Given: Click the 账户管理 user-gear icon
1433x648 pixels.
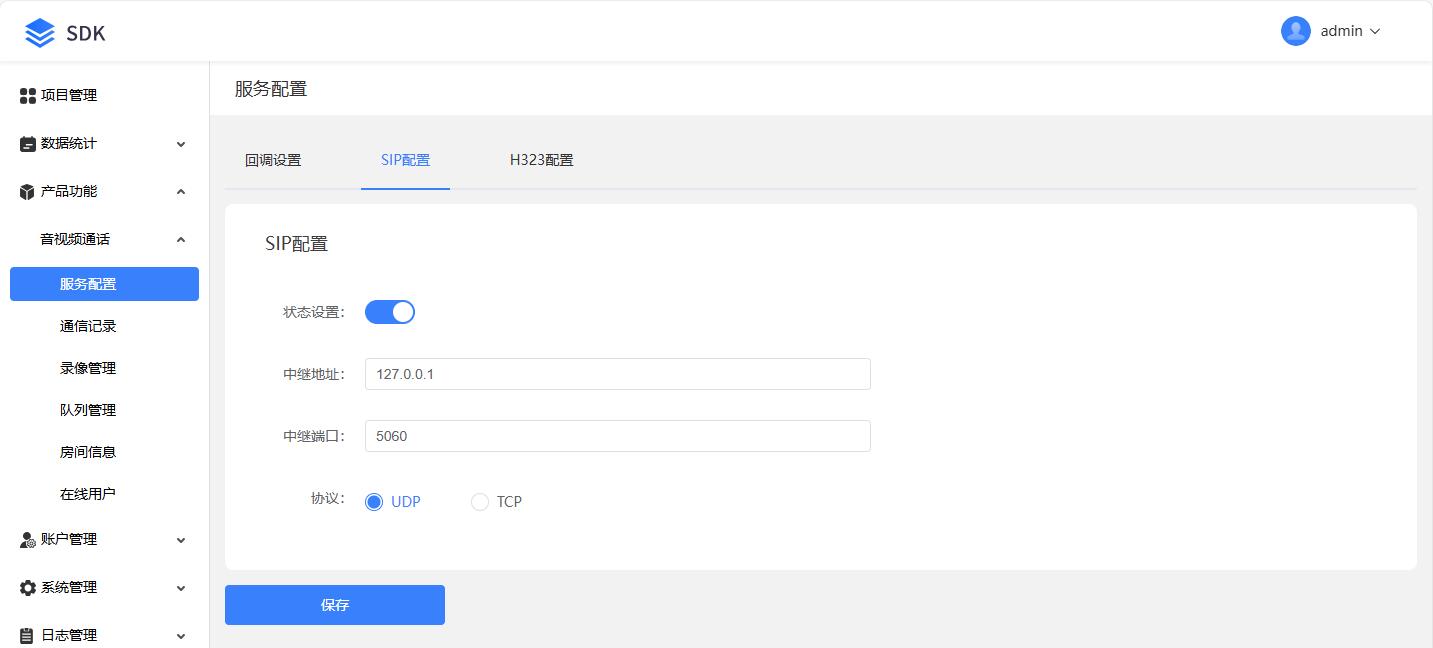Looking at the screenshot, I should click(x=28, y=540).
